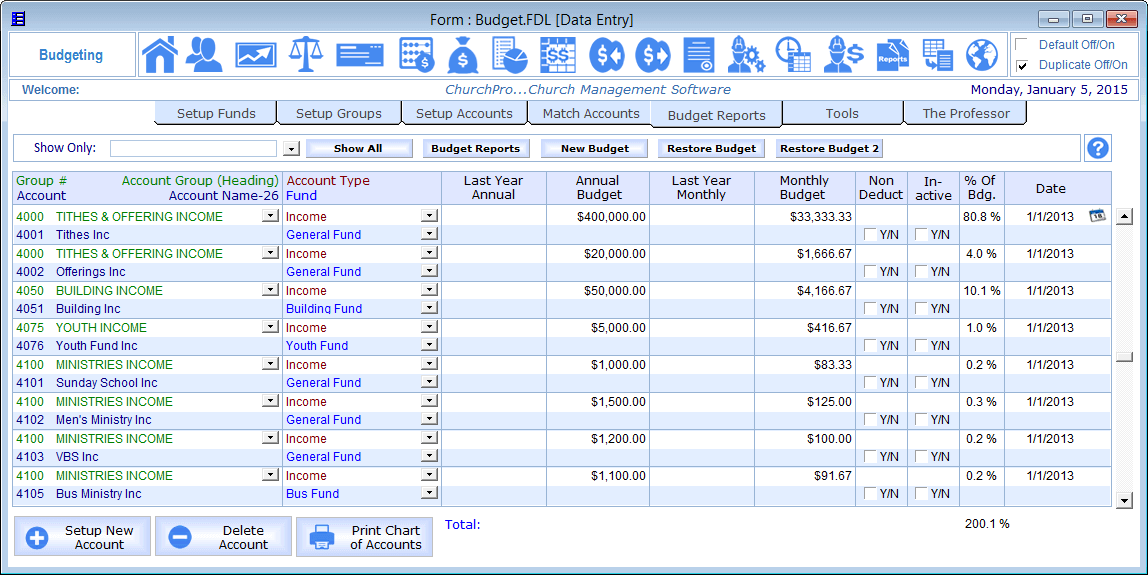Open Account Type dropdown for Tithes Inc row
Viewport: 1148px width, 575px height.
[x=430, y=215]
